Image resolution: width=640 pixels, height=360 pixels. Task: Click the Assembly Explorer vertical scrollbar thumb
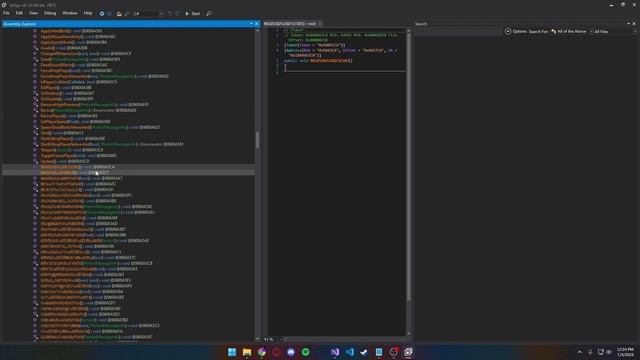coord(257,140)
